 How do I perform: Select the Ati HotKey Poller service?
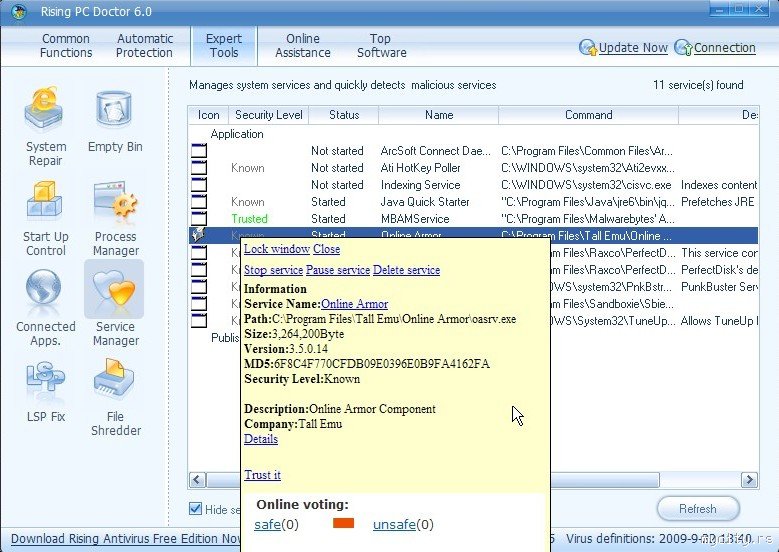[473, 167]
